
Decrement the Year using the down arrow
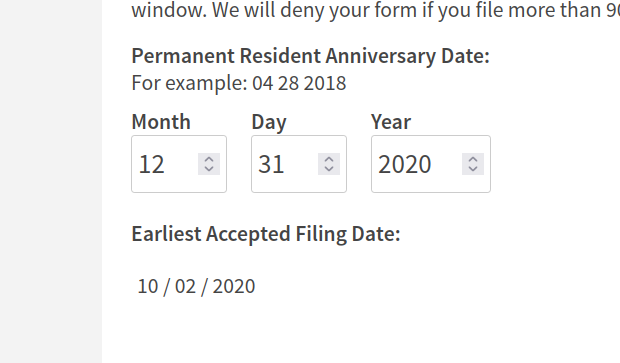point(473,169)
